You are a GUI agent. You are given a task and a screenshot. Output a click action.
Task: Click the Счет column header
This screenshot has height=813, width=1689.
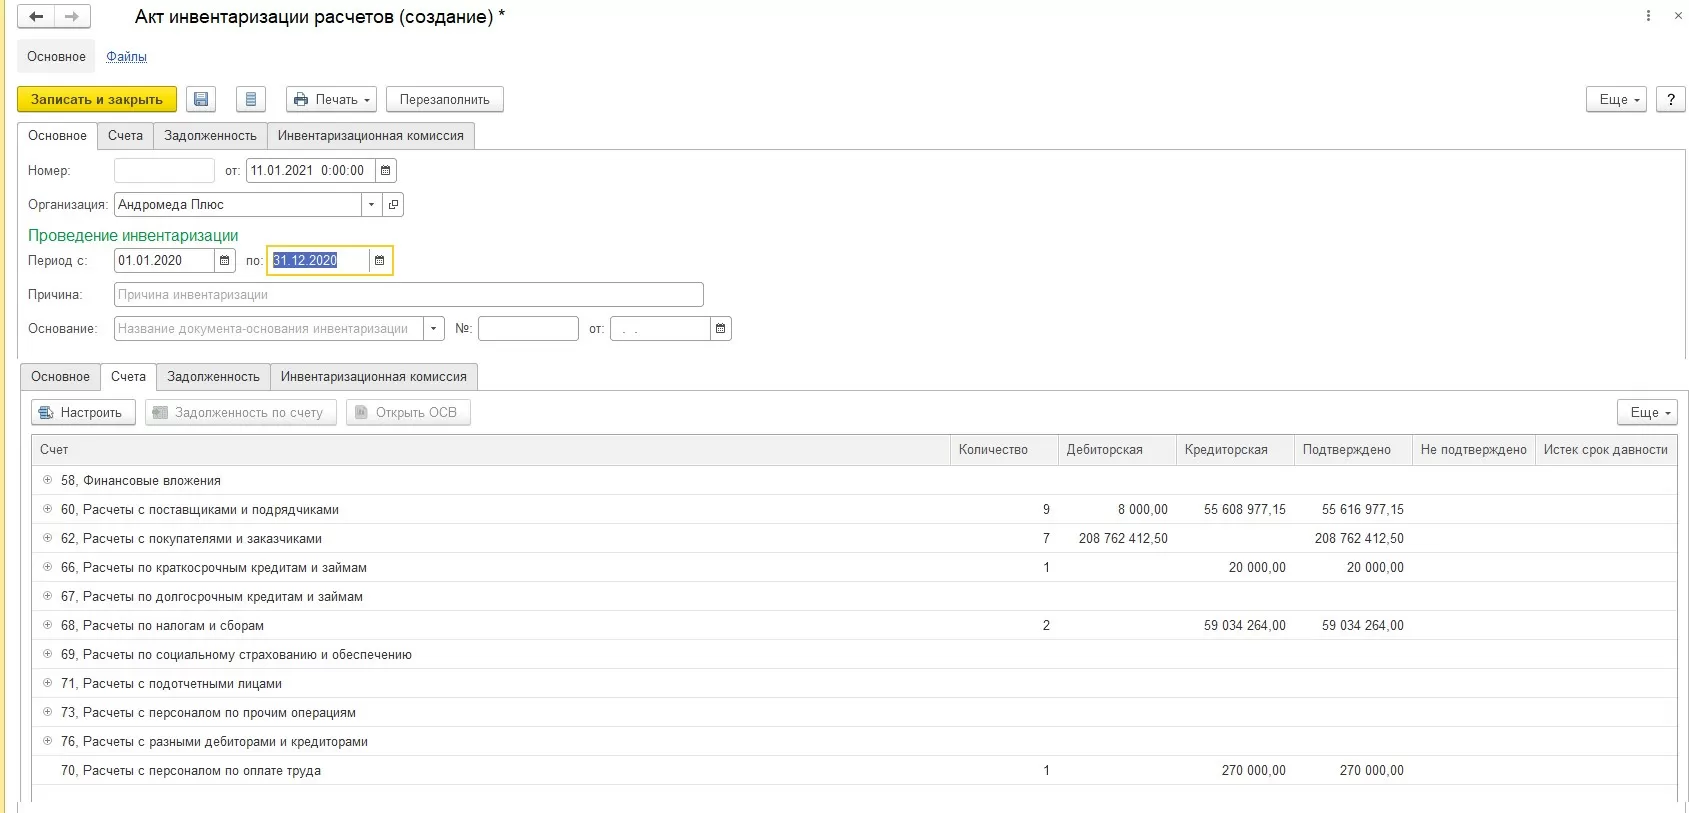[x=491, y=450]
